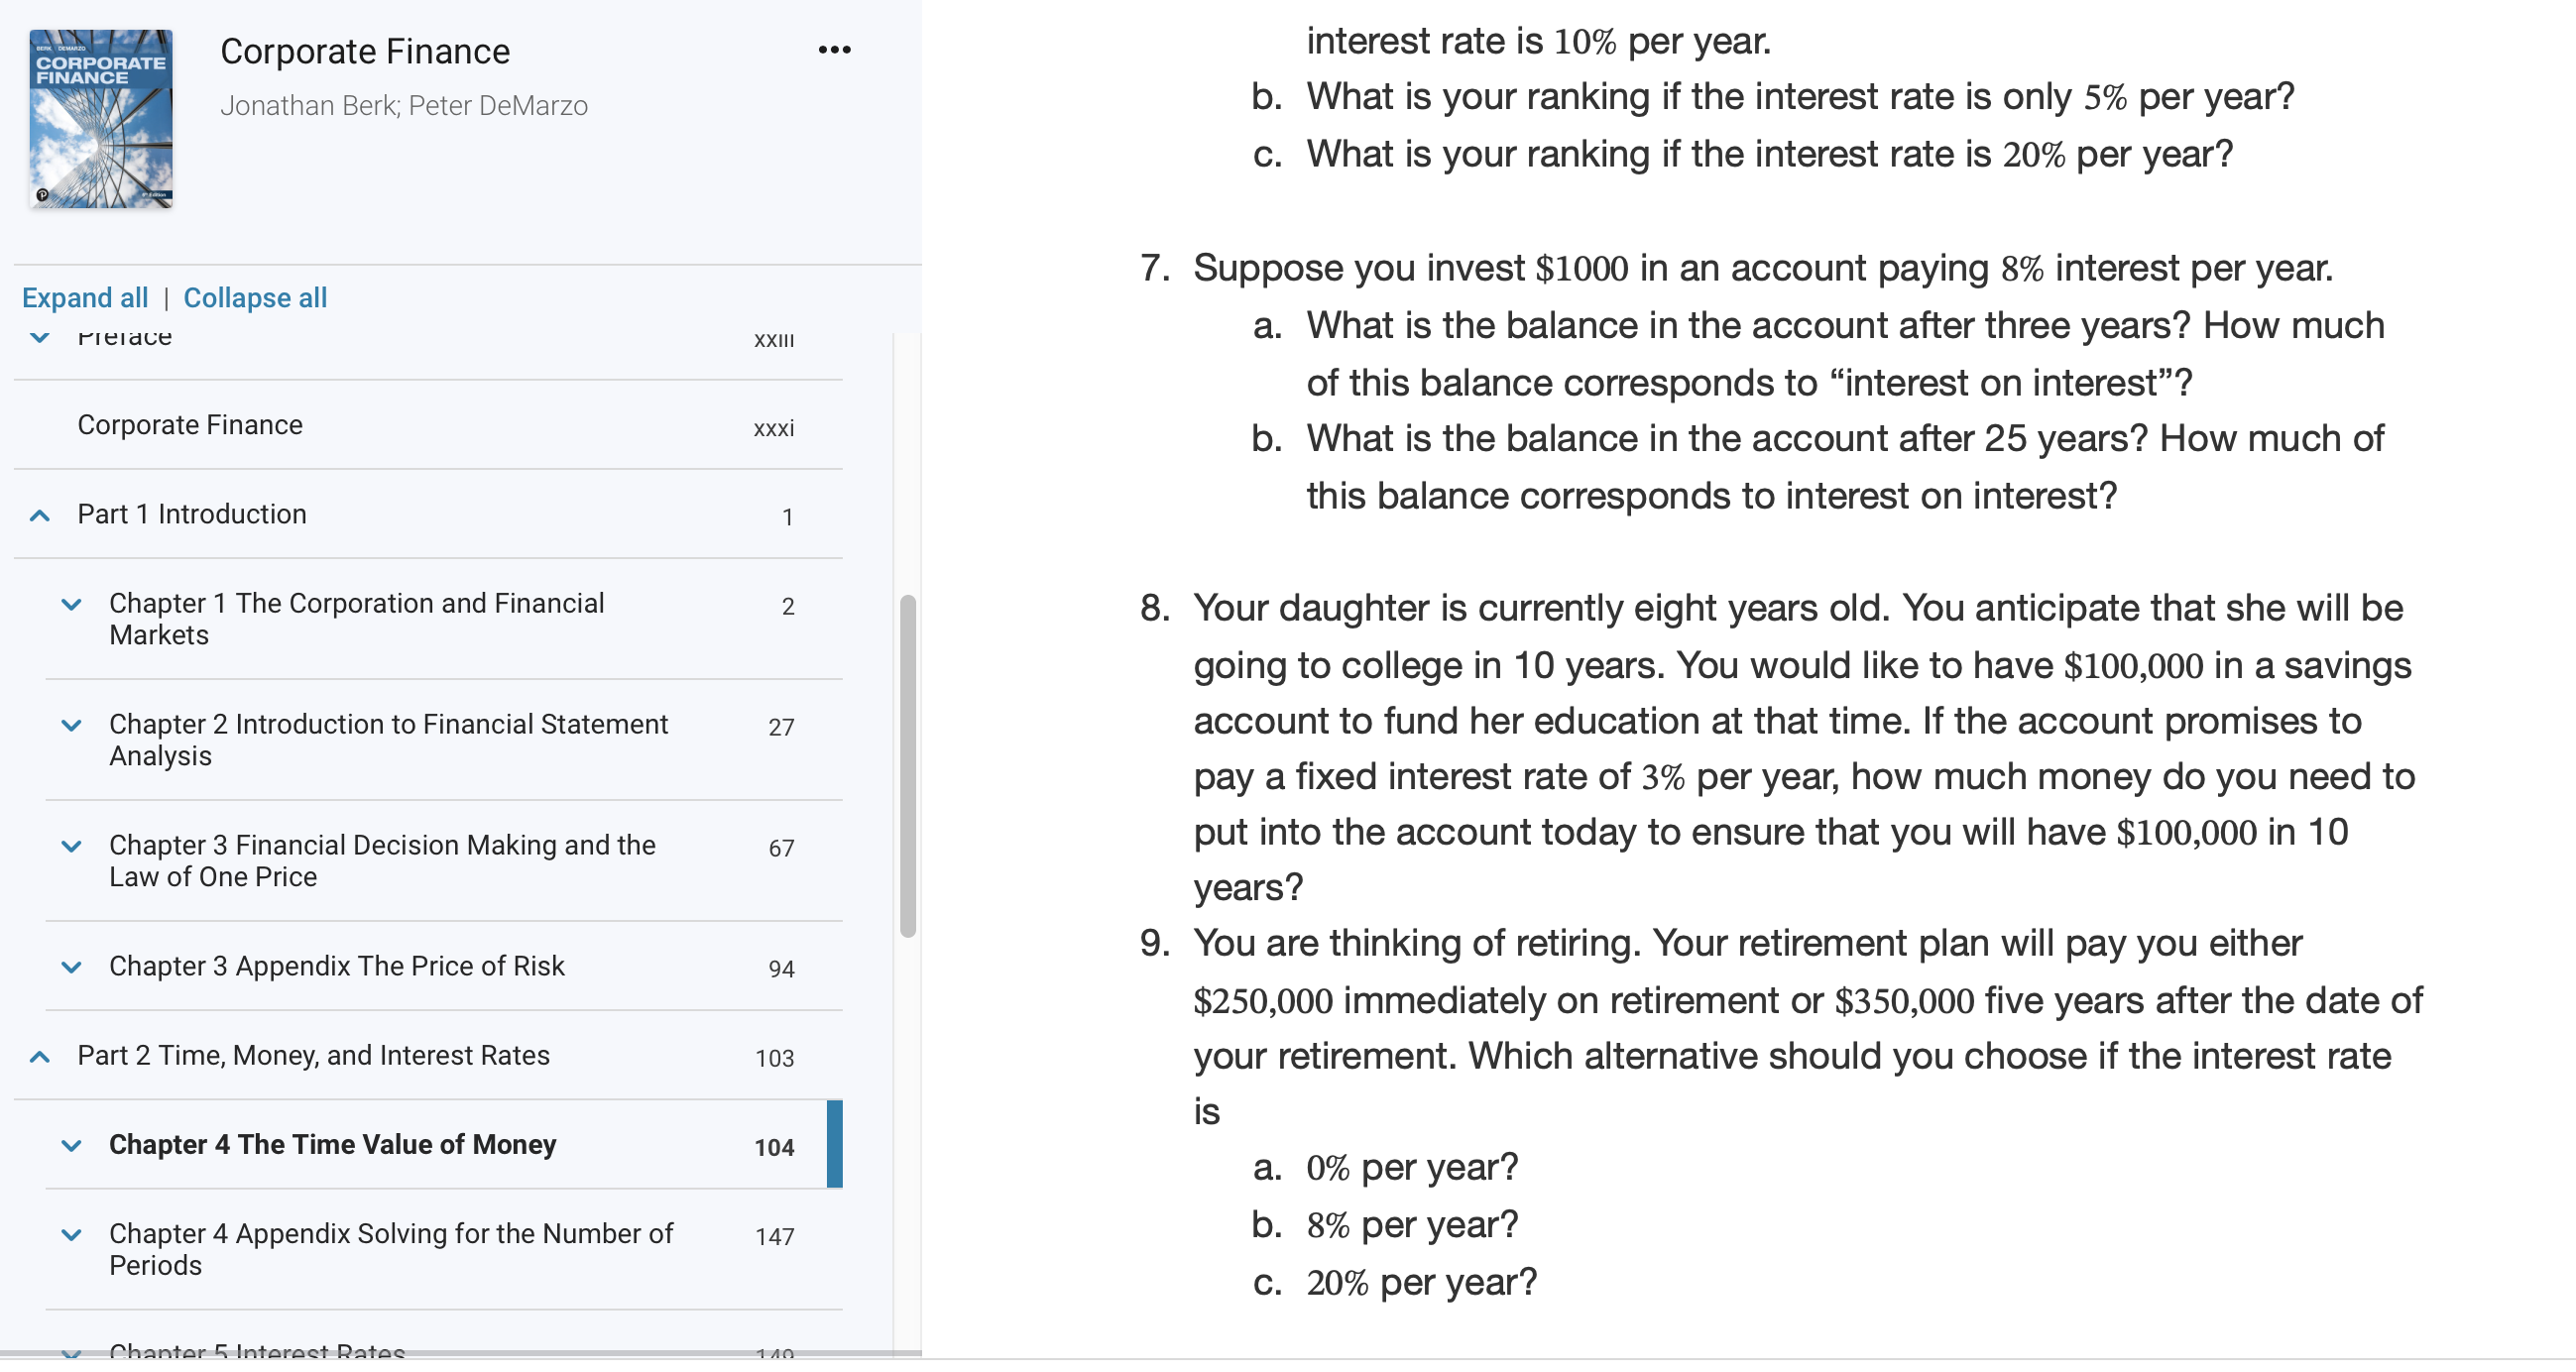Open Chapter 3 Appendix The Price of Risk
This screenshot has width=2576, height=1372.
coord(337,967)
